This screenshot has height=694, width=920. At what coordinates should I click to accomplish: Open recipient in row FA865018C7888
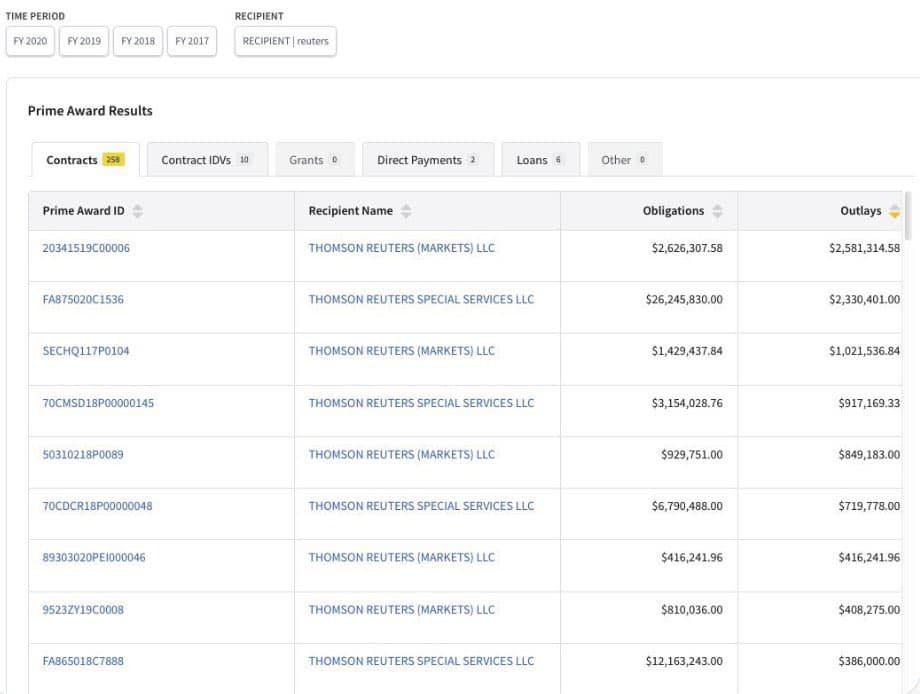pyautogui.click(x=421, y=661)
